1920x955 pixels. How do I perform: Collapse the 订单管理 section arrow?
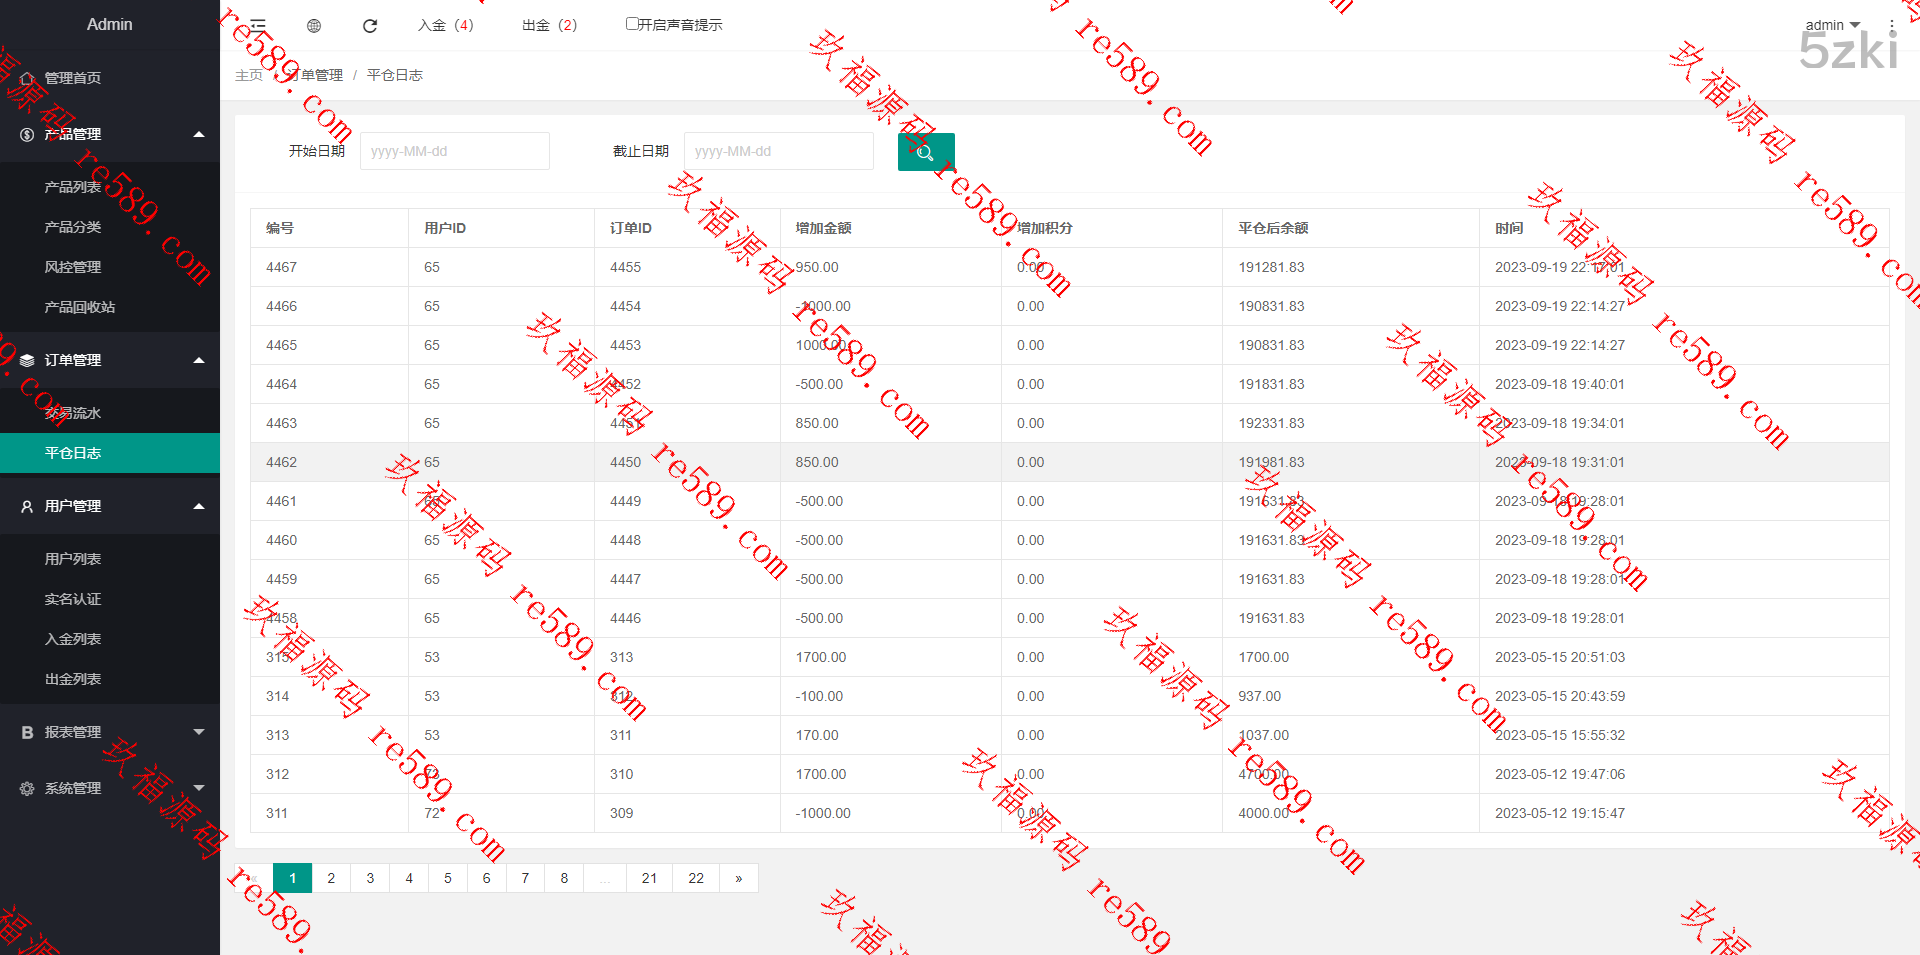click(x=199, y=360)
